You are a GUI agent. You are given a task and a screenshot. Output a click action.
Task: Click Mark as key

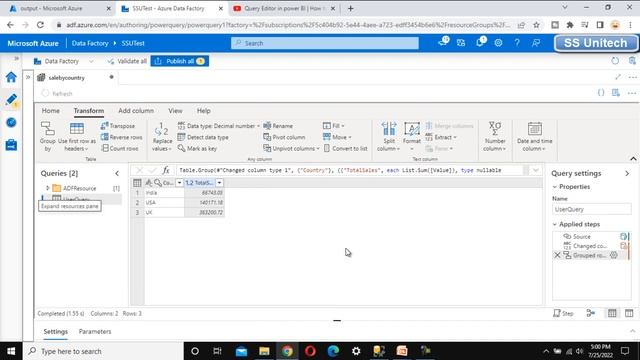coord(197,148)
